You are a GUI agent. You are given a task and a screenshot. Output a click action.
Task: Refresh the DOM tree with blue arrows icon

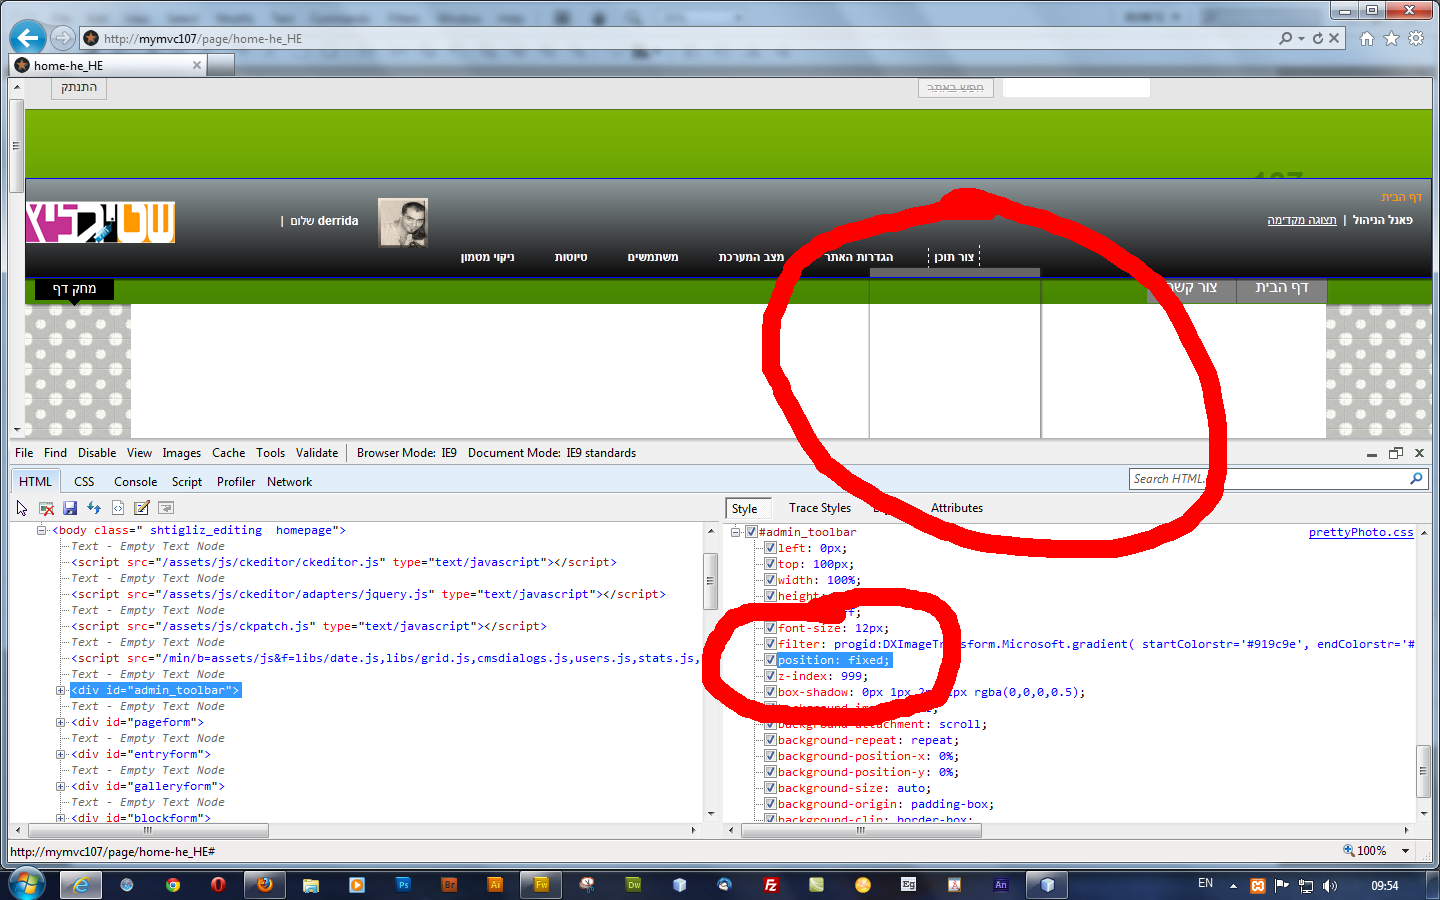click(94, 508)
